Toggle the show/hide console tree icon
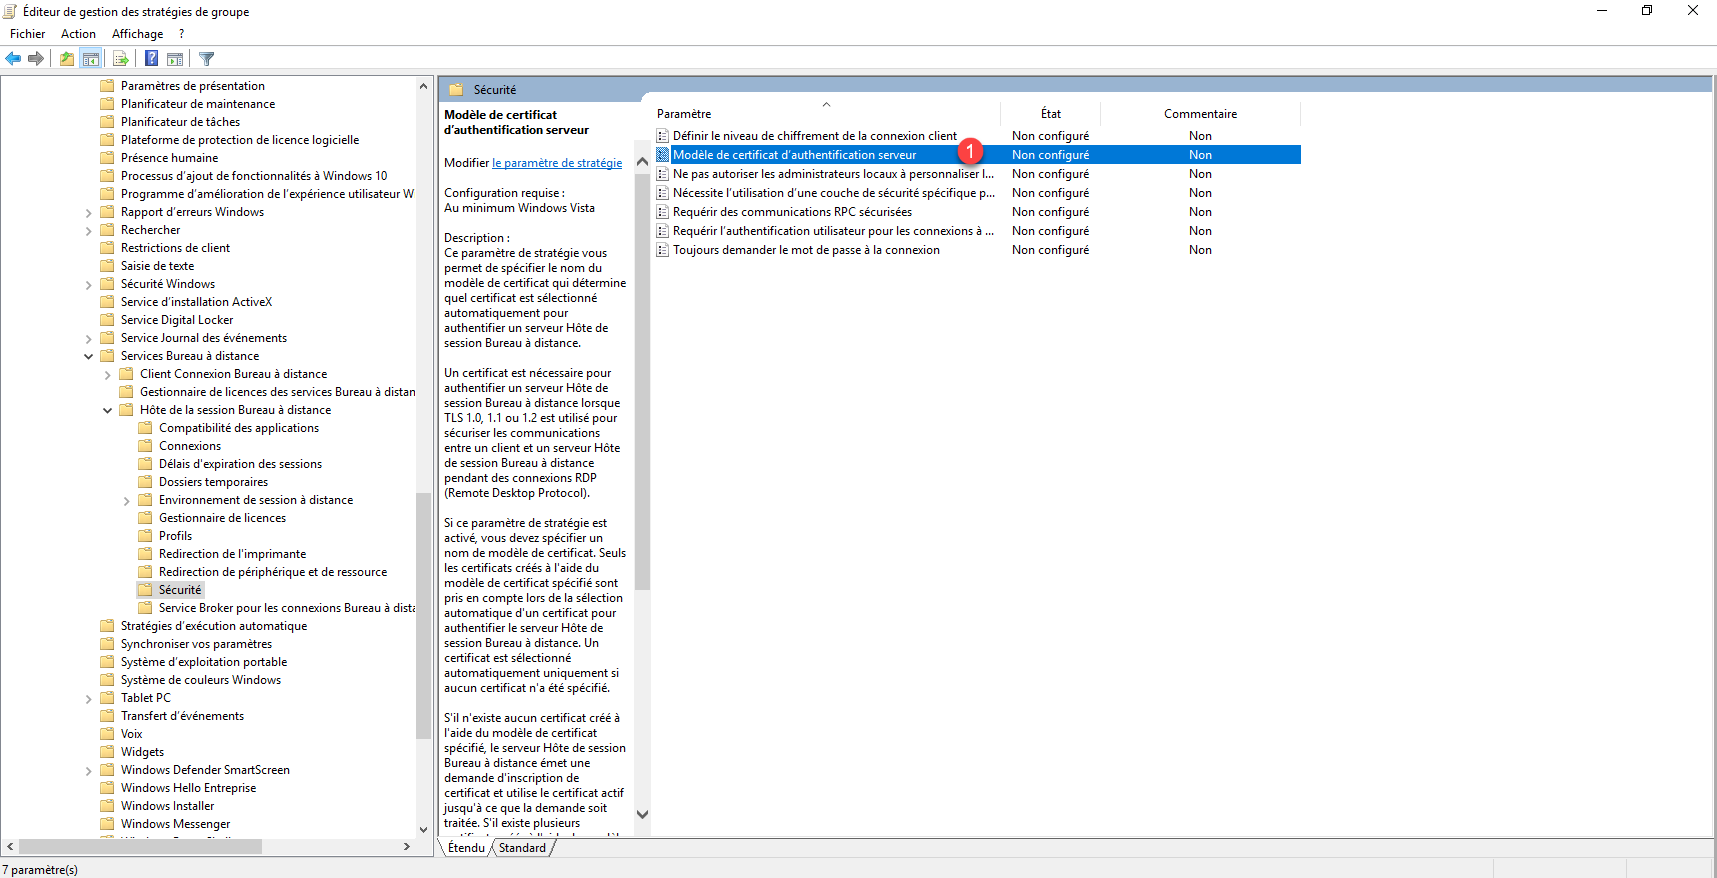This screenshot has width=1717, height=878. [x=91, y=59]
